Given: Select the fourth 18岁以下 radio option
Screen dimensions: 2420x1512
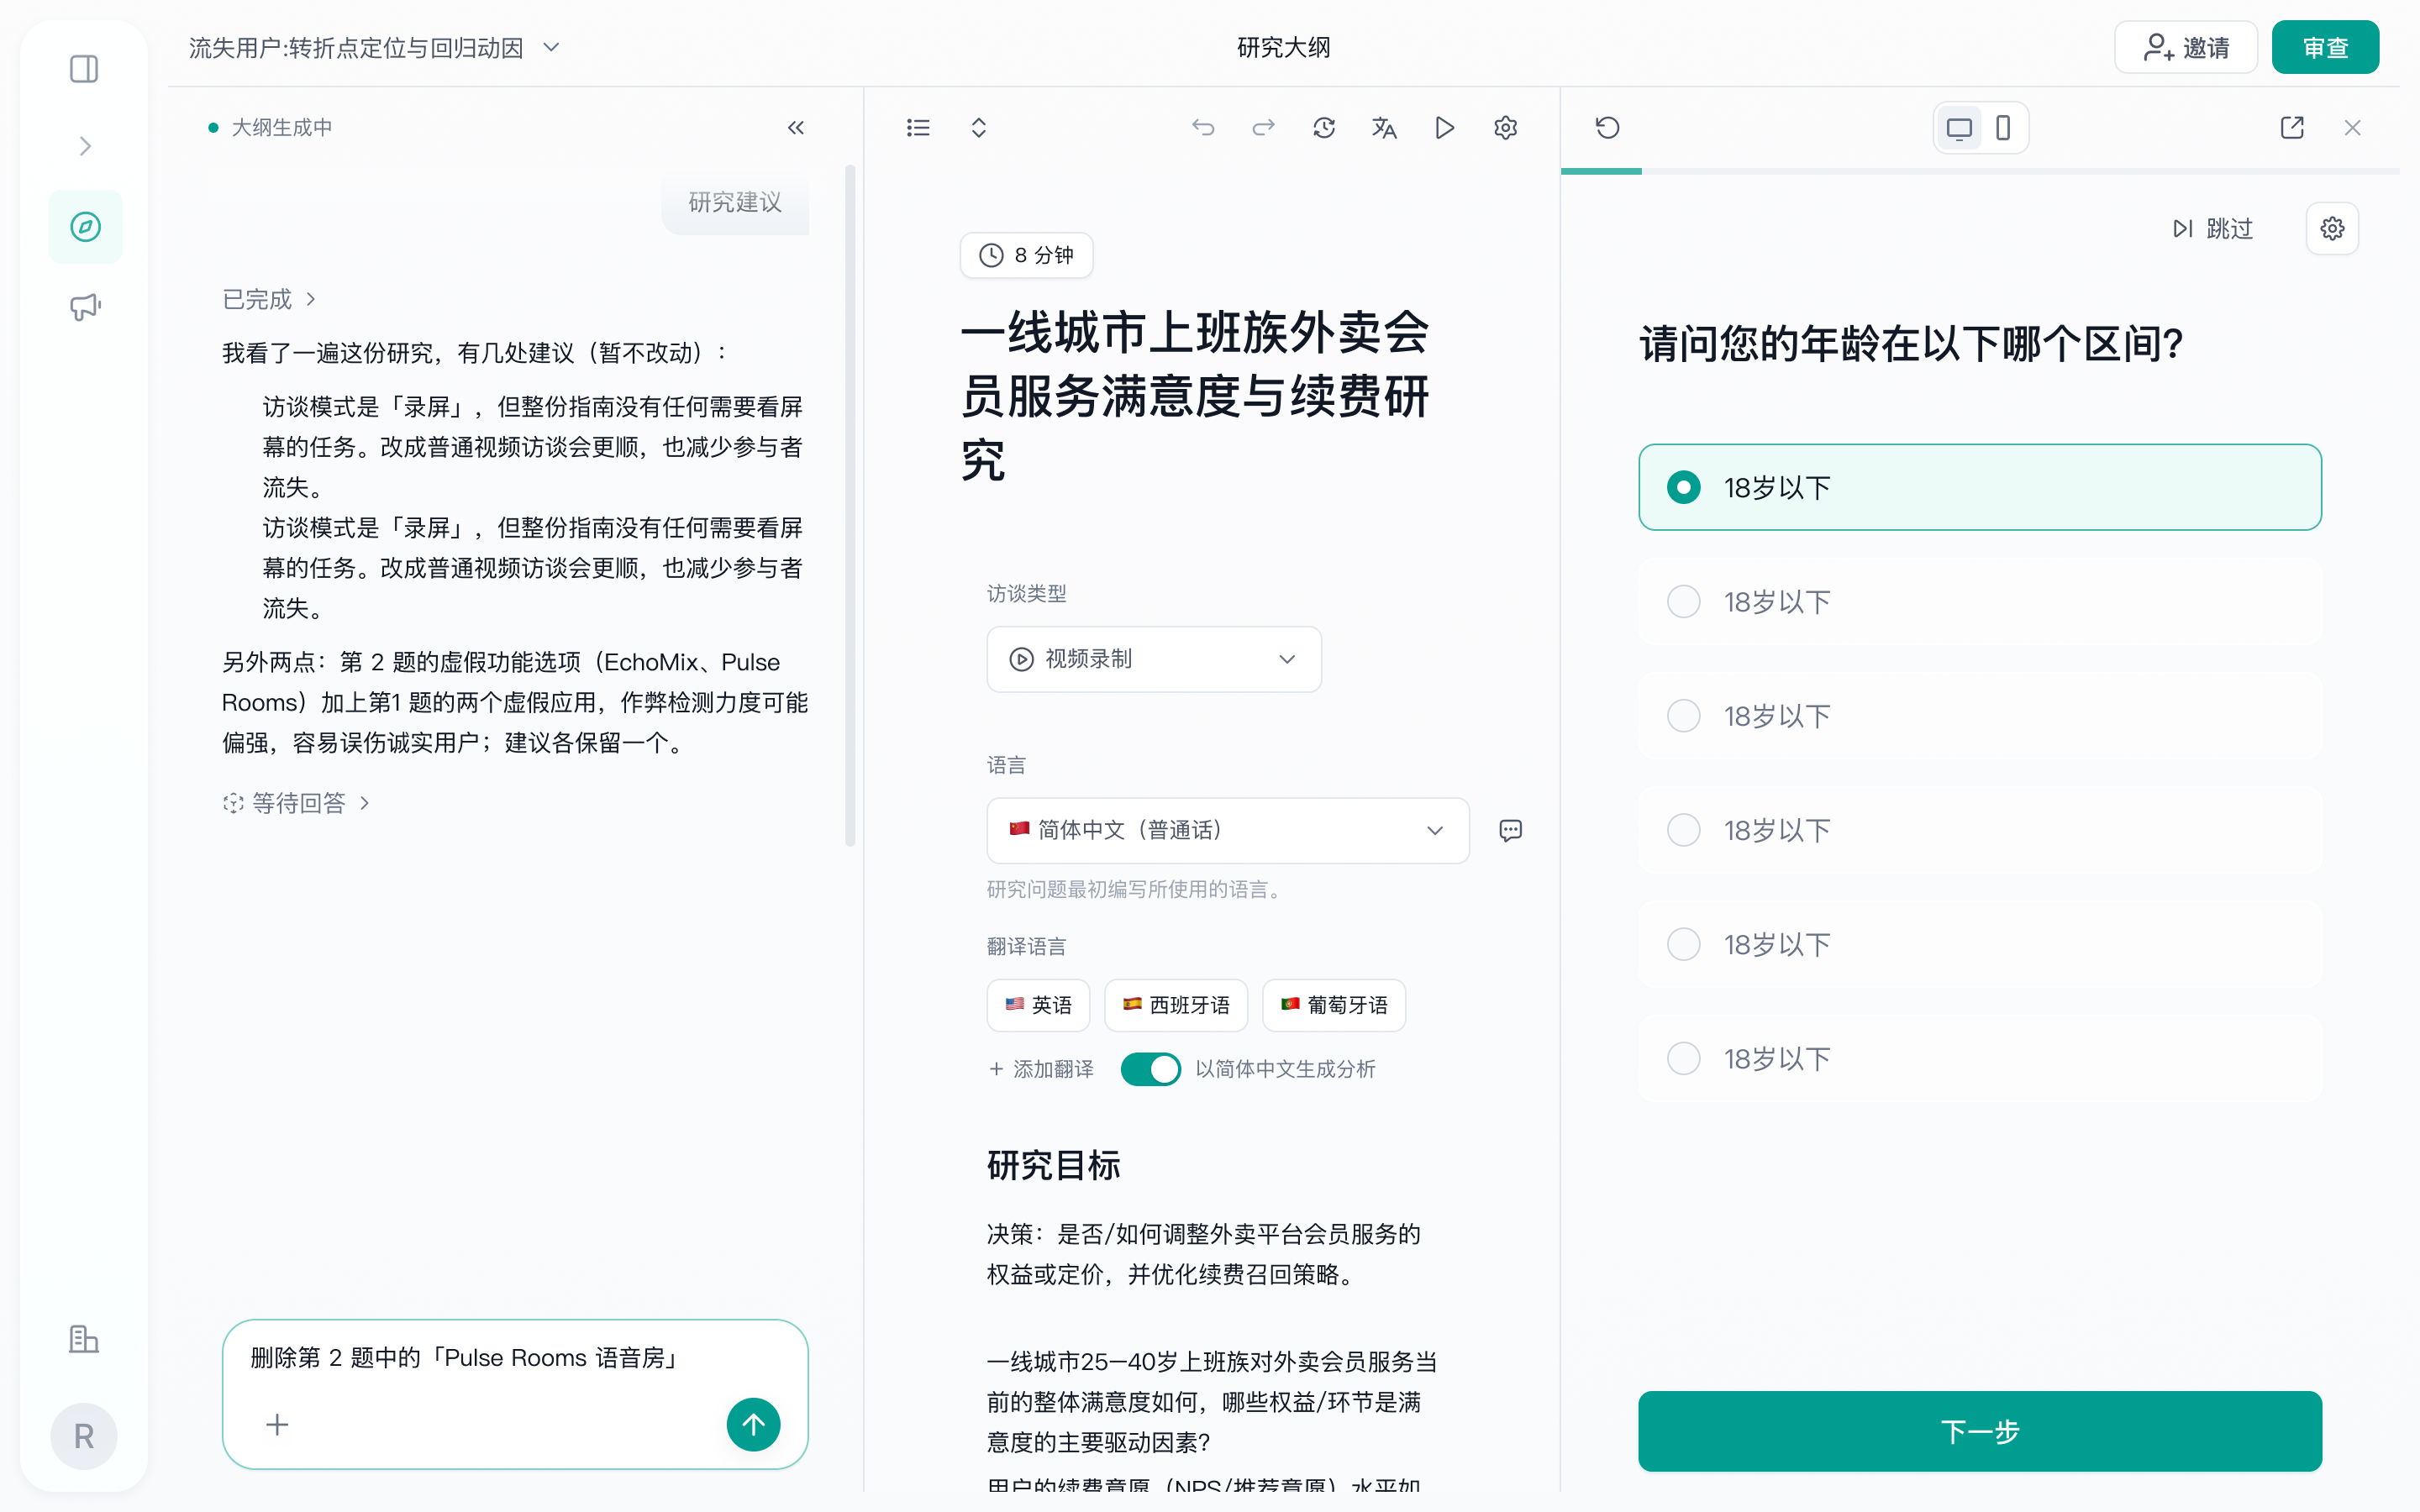Looking at the screenshot, I should (x=1980, y=830).
